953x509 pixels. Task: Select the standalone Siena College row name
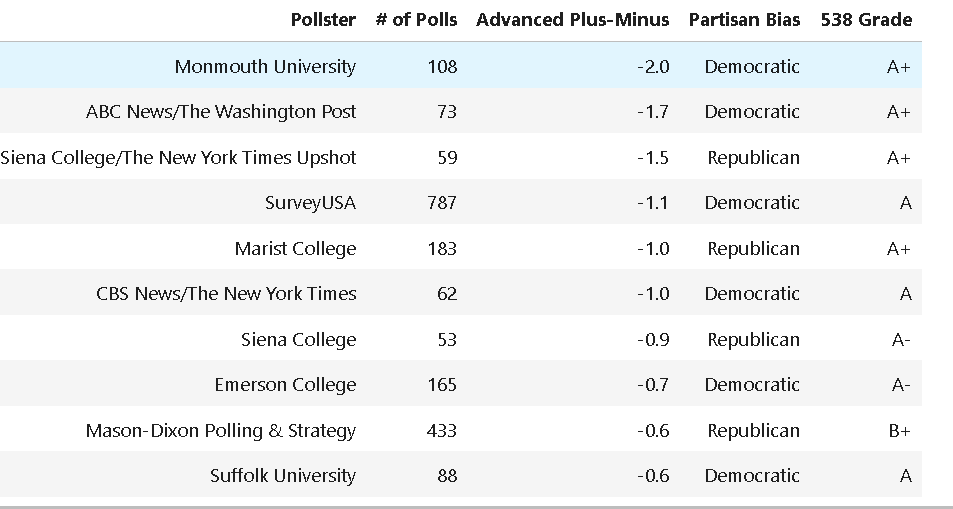click(x=298, y=340)
